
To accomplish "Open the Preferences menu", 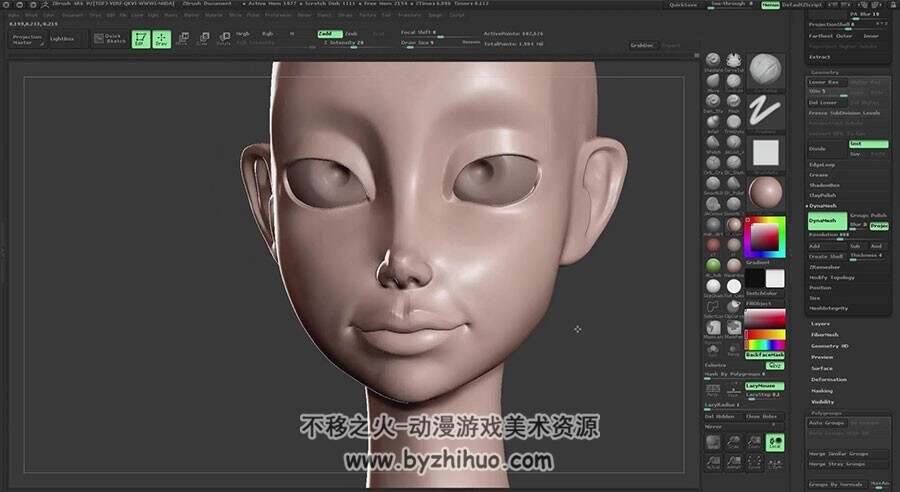I will coord(278,15).
